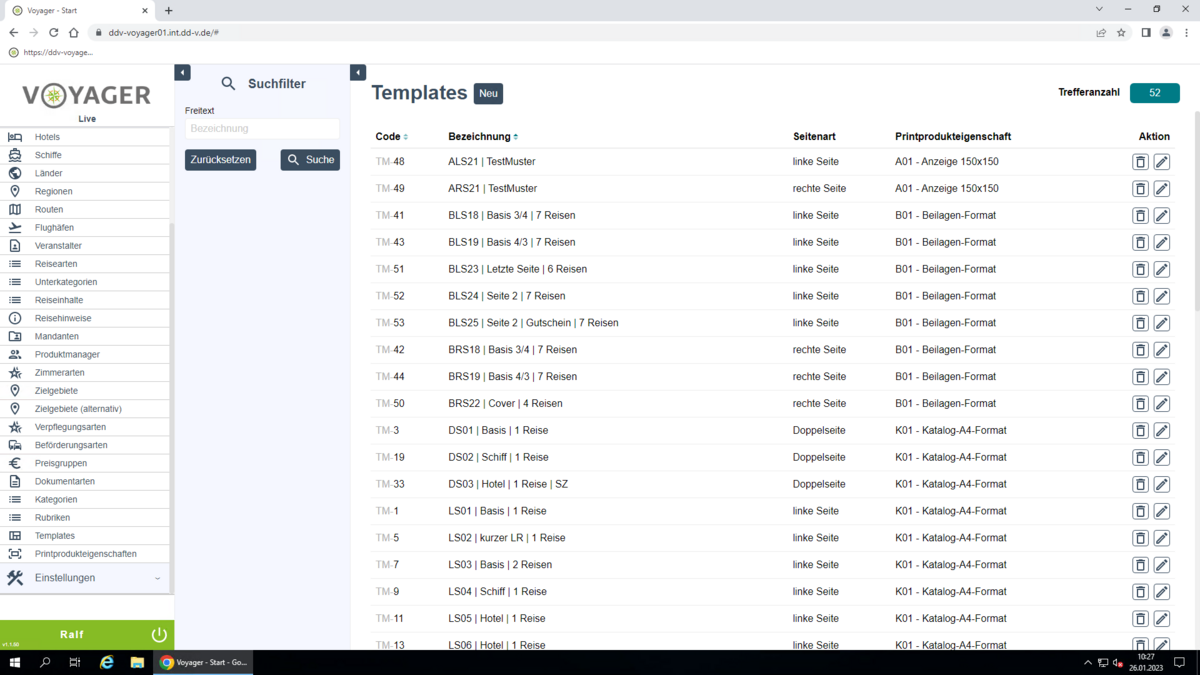
Task: Select the Regionen pin icon
Action: click(x=15, y=191)
